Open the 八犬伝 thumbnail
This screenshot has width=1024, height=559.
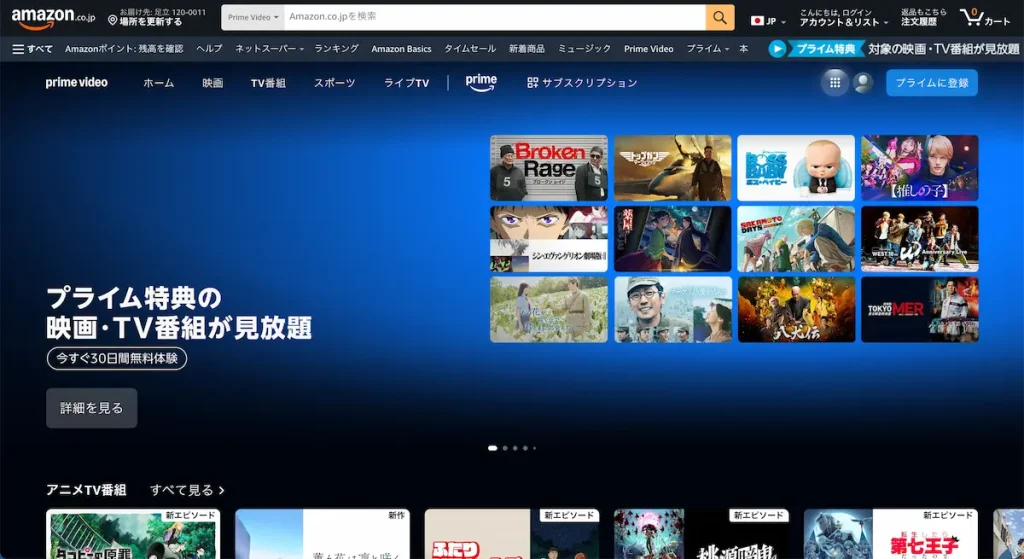click(x=796, y=310)
